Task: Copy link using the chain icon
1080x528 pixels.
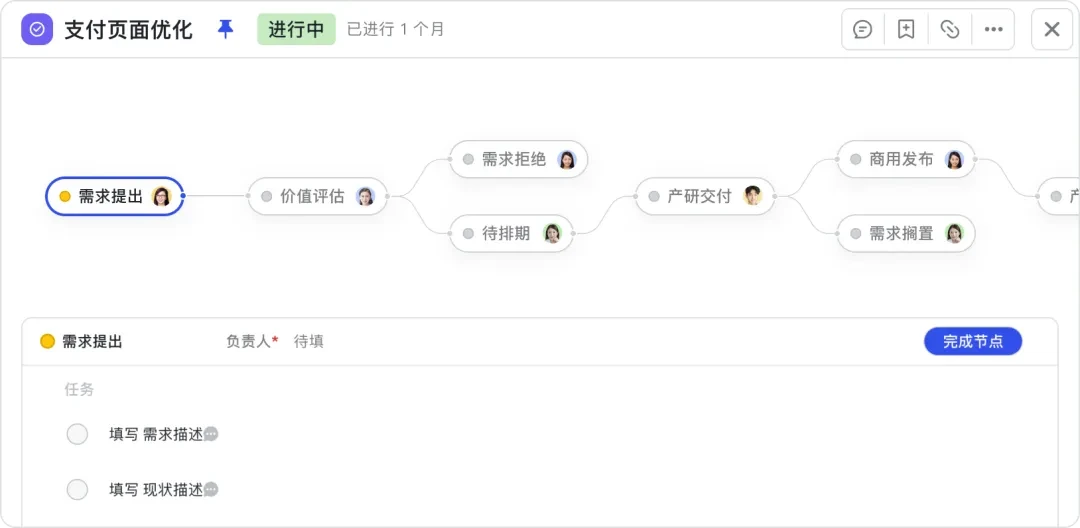Action: coord(950,30)
